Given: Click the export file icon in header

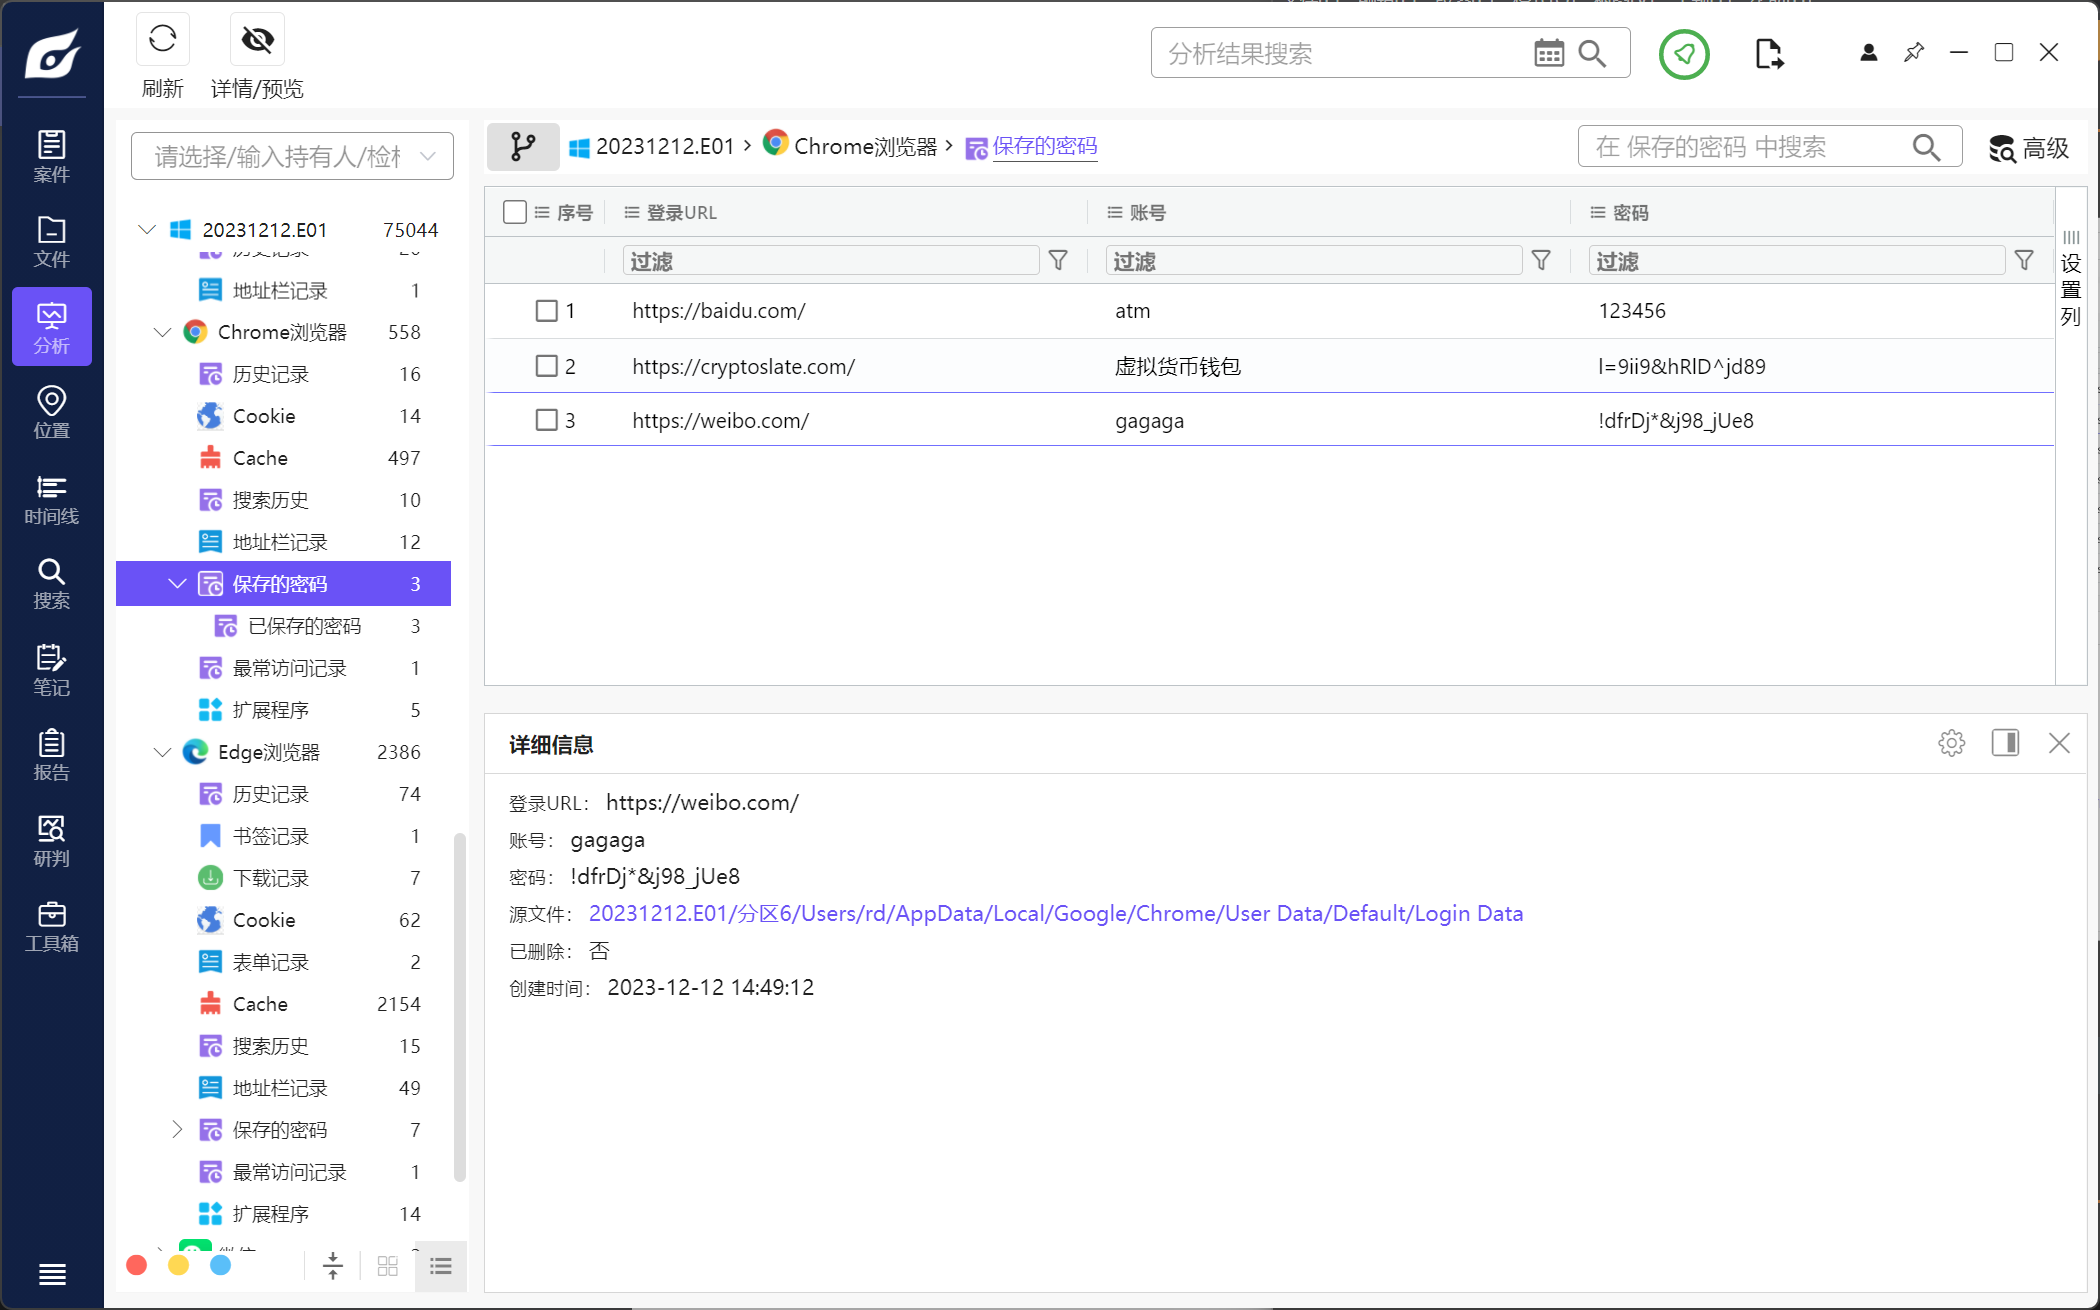Looking at the screenshot, I should coord(1768,54).
